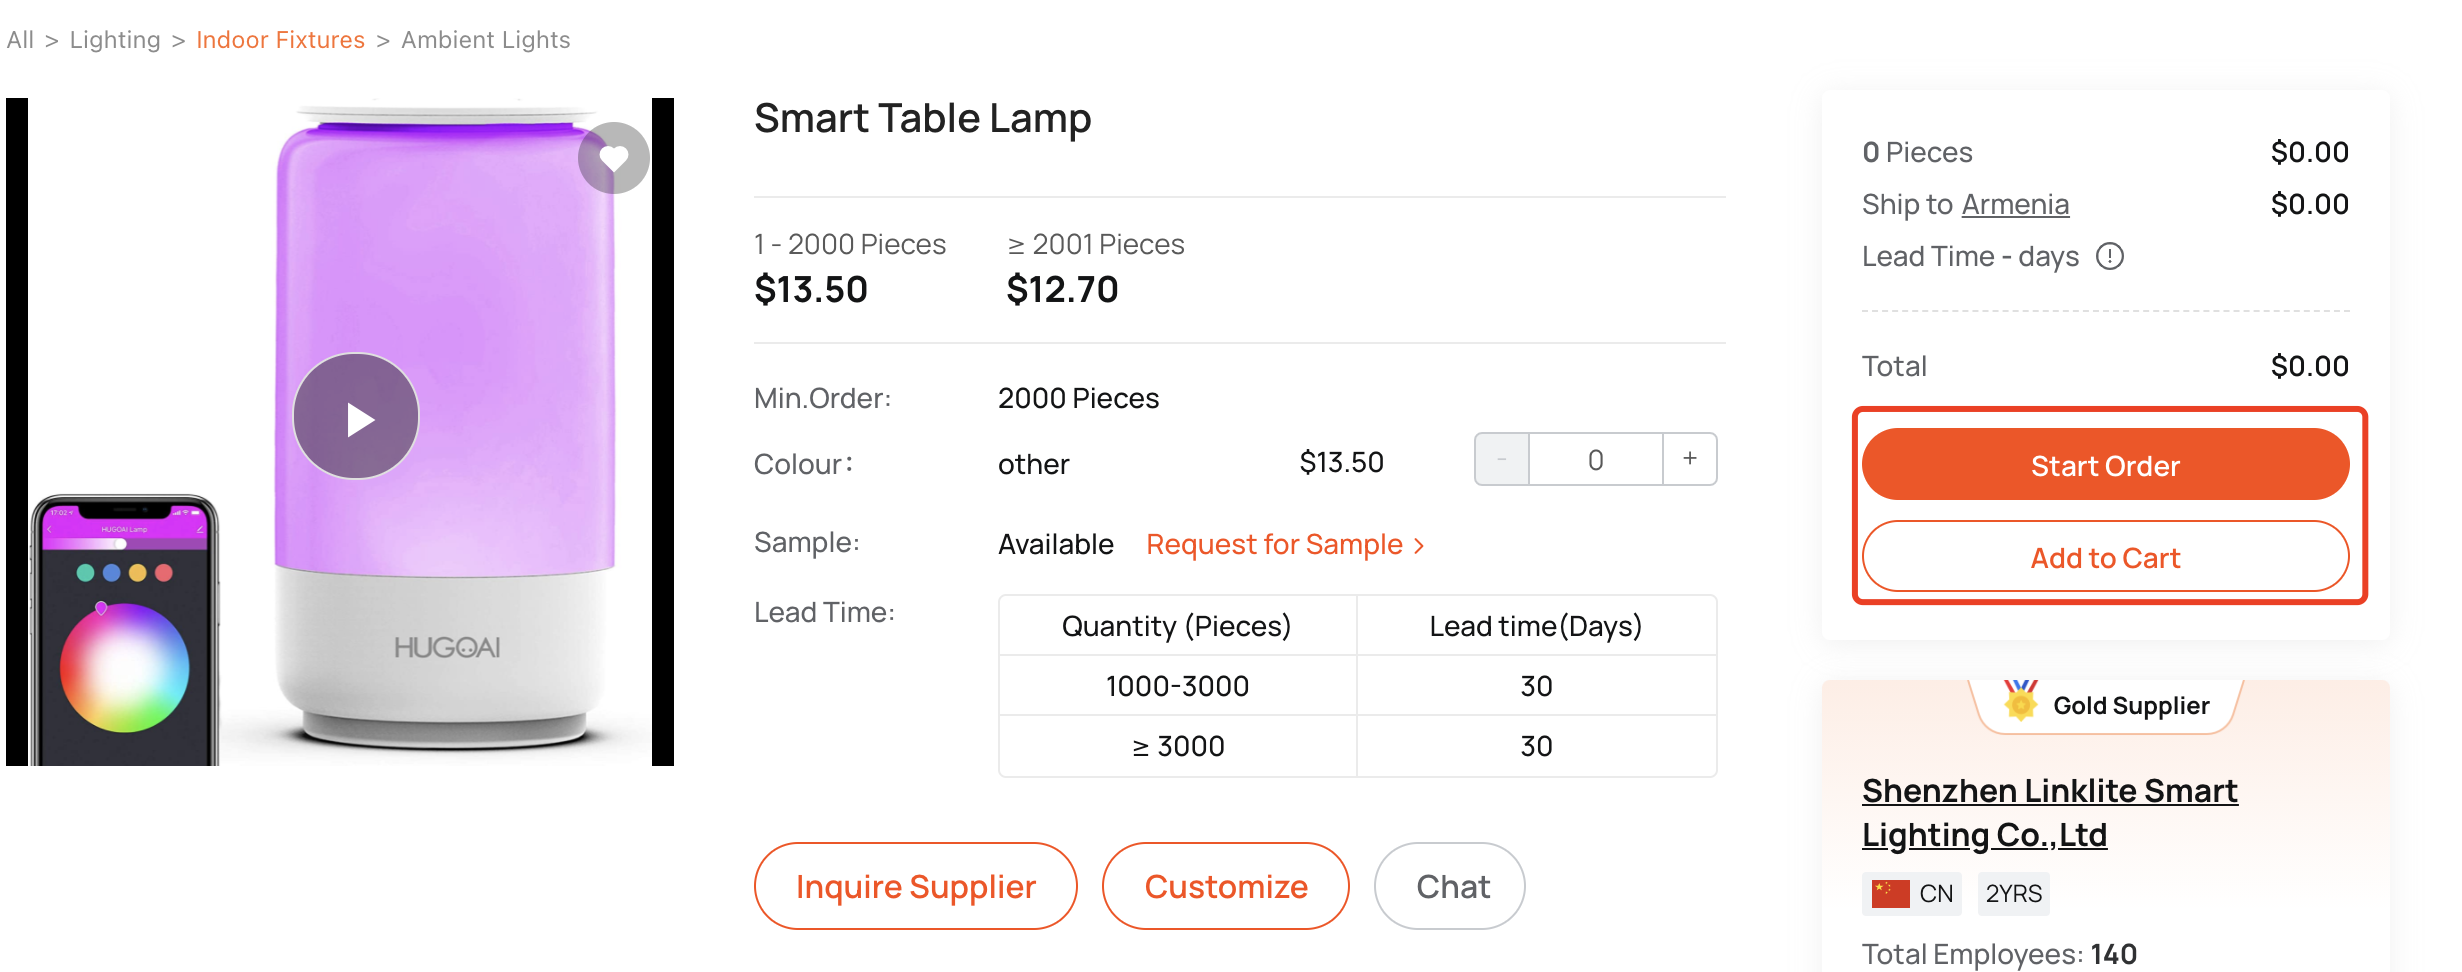Navigate to Lighting breadcrumb category
2462x972 pixels.
[x=115, y=40]
